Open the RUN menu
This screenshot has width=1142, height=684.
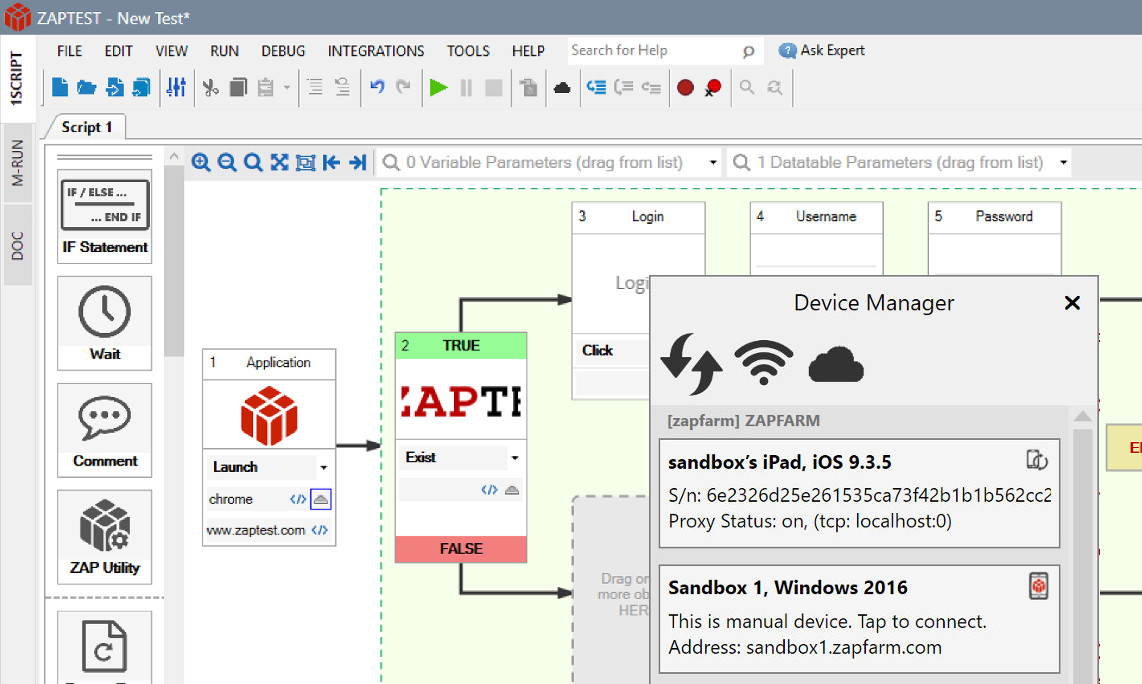pyautogui.click(x=224, y=51)
